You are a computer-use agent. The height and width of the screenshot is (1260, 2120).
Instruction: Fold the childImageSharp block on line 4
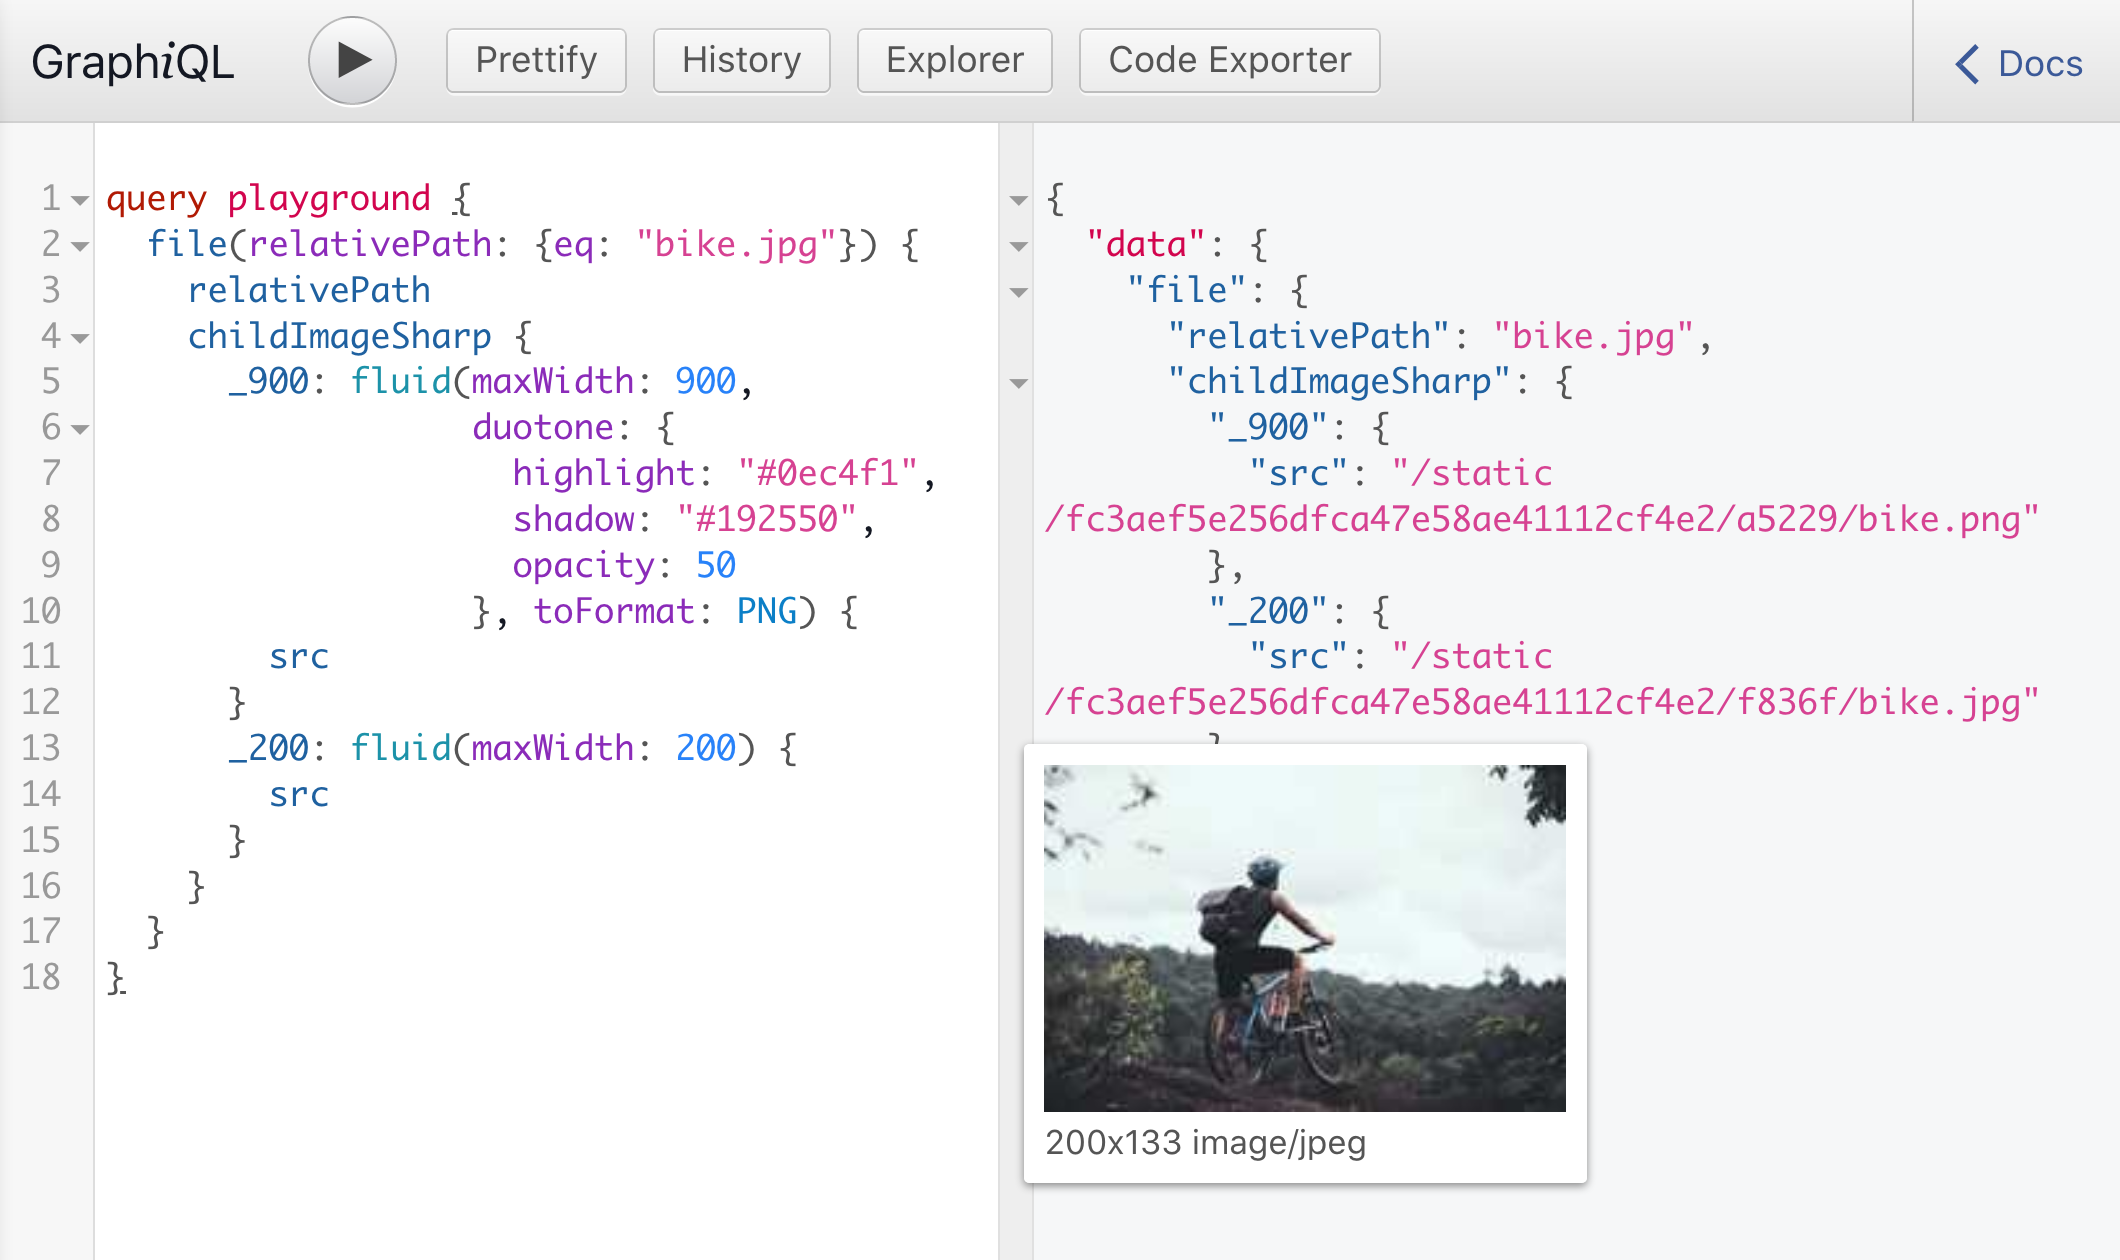81,338
